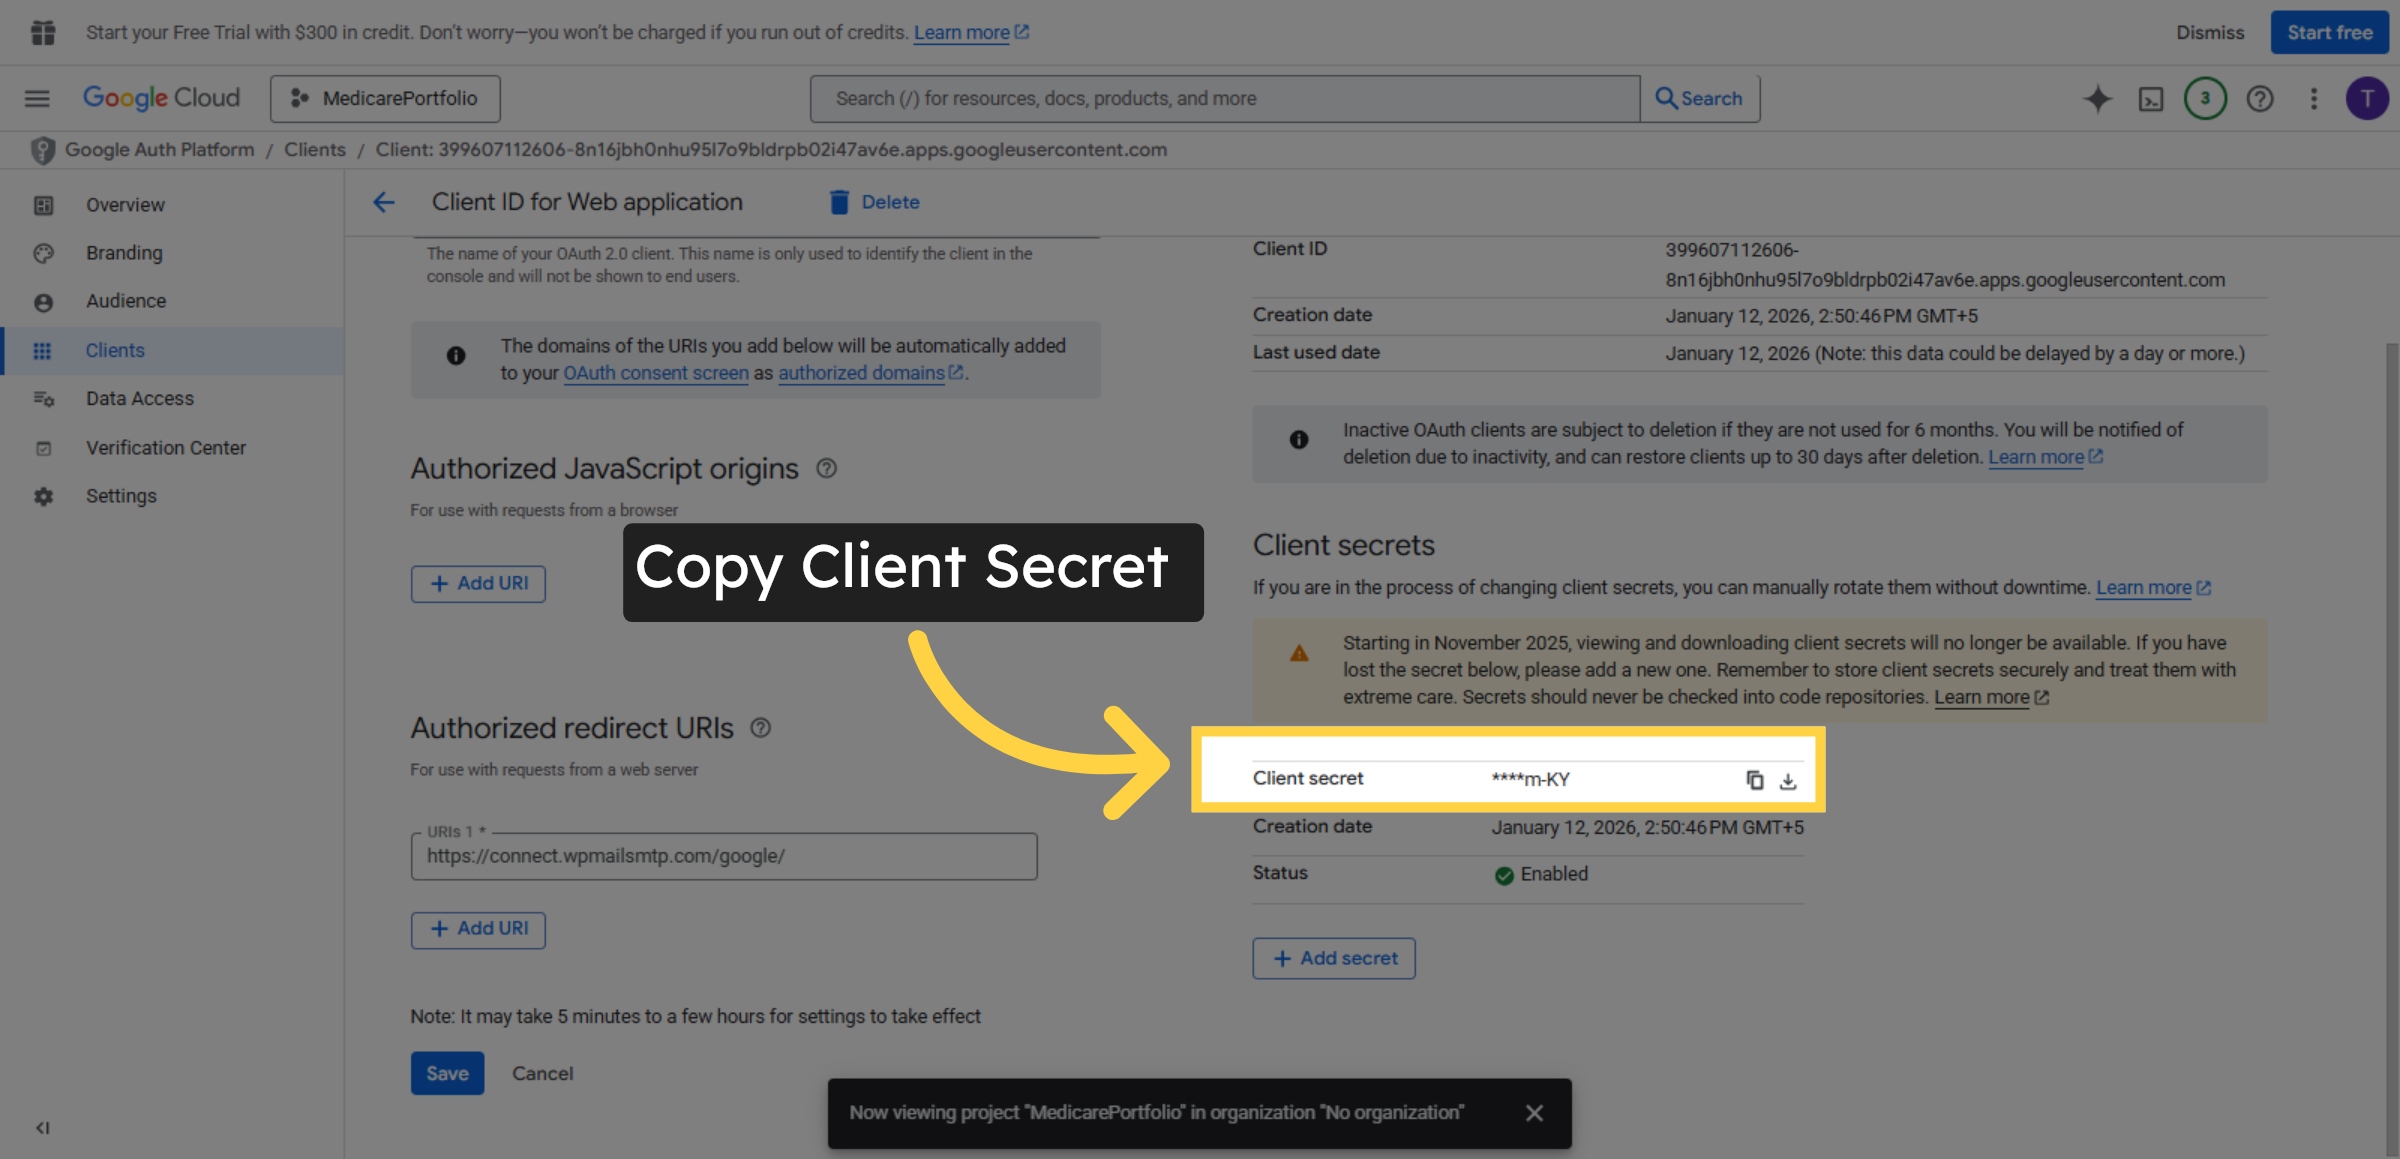
Task: Open the help menu
Action: point(2259,98)
